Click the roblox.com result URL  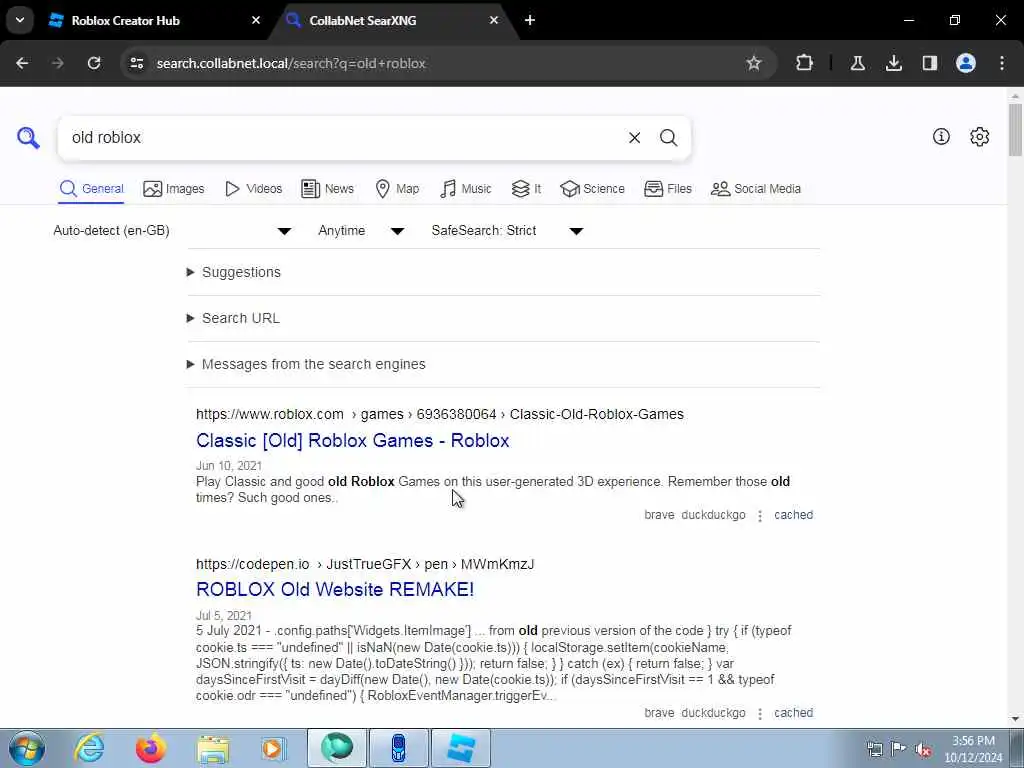click(440, 414)
